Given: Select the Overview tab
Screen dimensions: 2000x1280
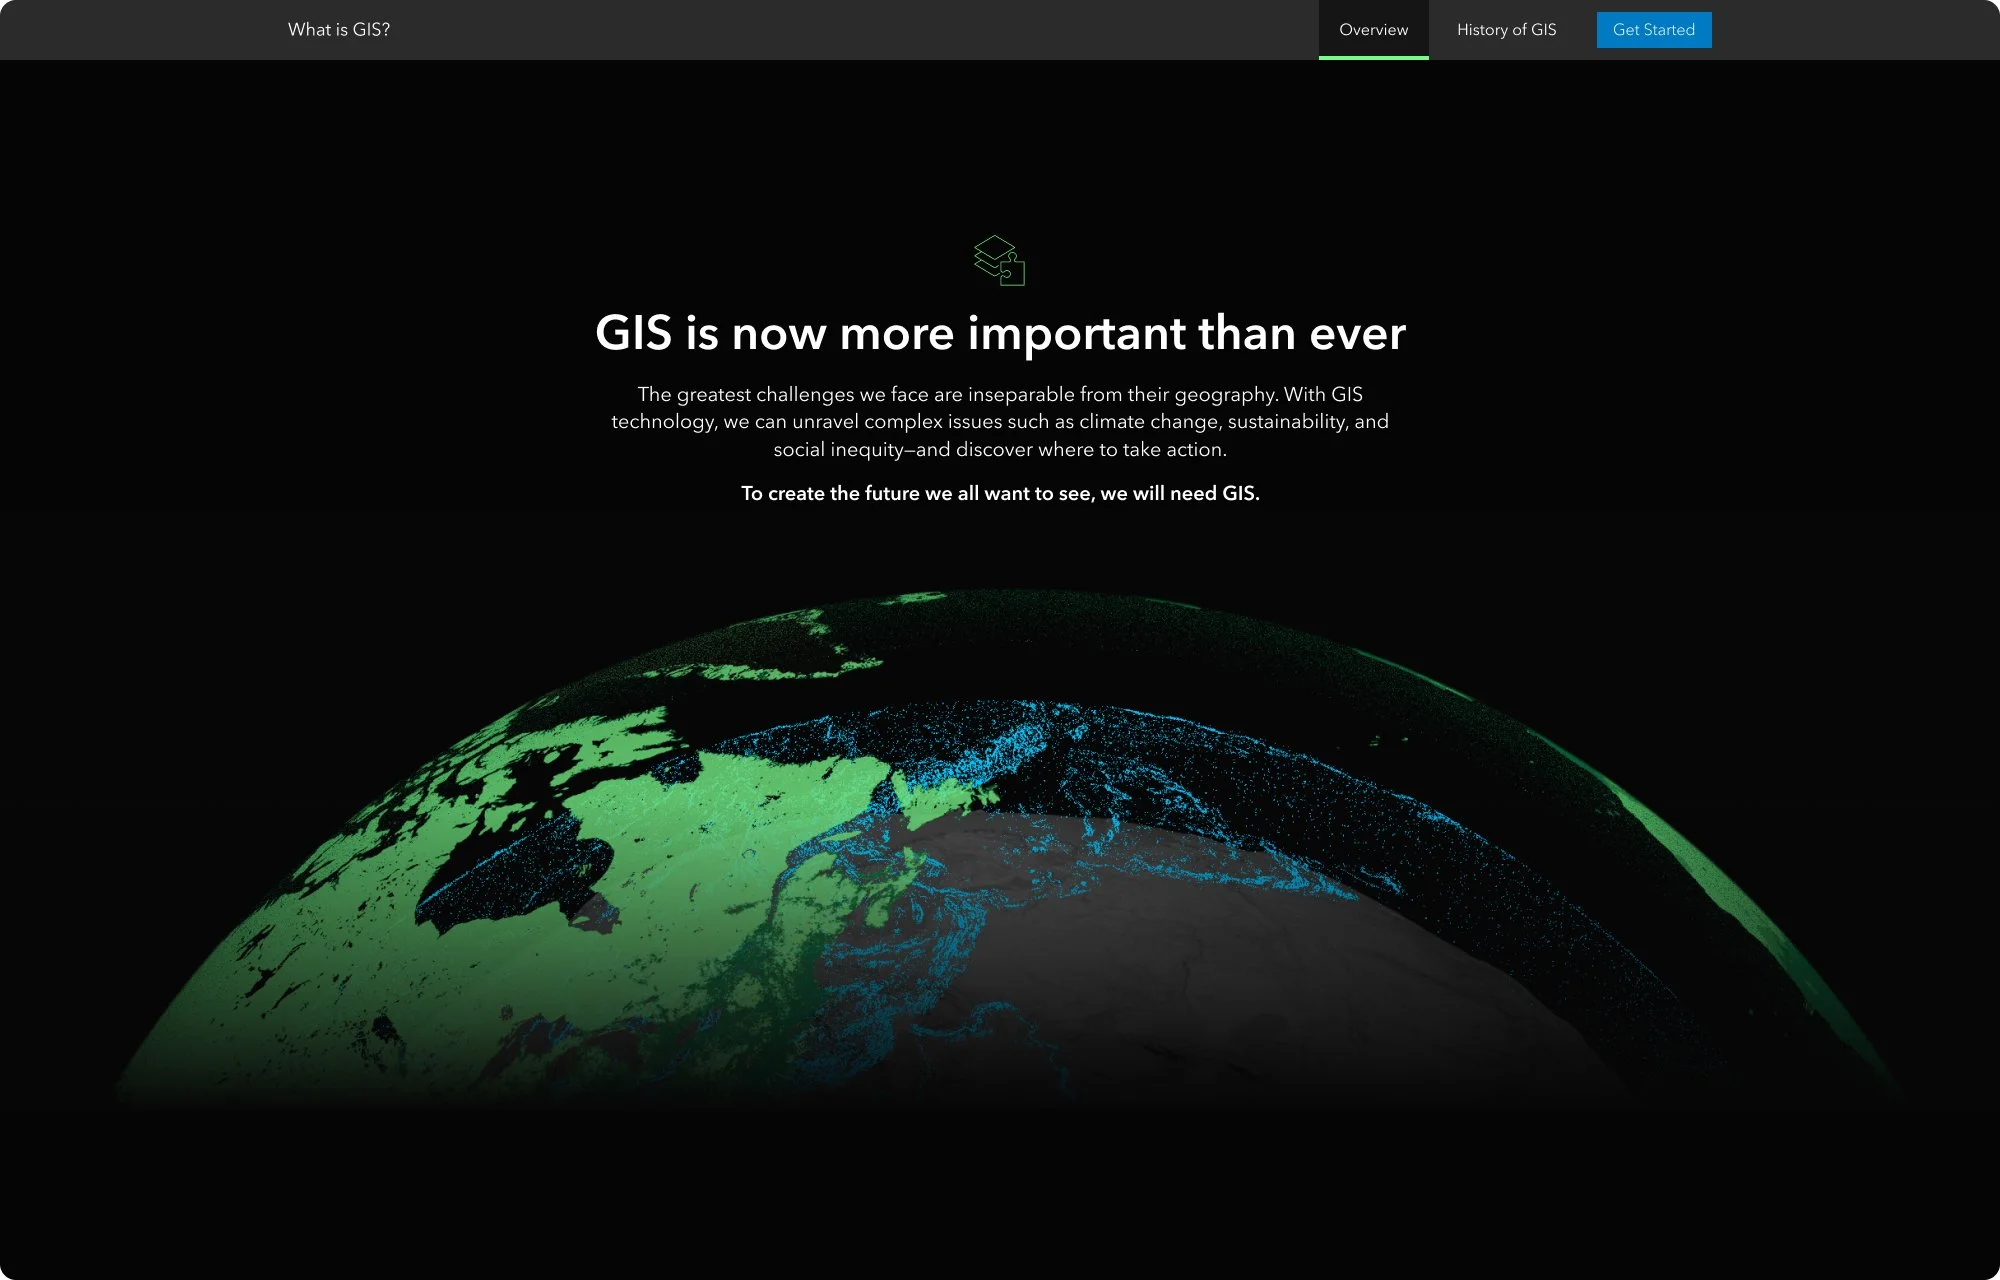Looking at the screenshot, I should [1373, 29].
